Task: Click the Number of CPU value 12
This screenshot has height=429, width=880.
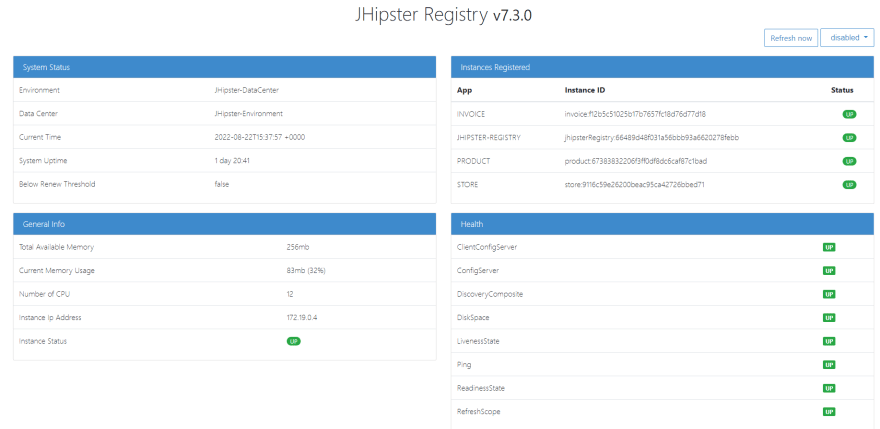Action: (x=290, y=294)
